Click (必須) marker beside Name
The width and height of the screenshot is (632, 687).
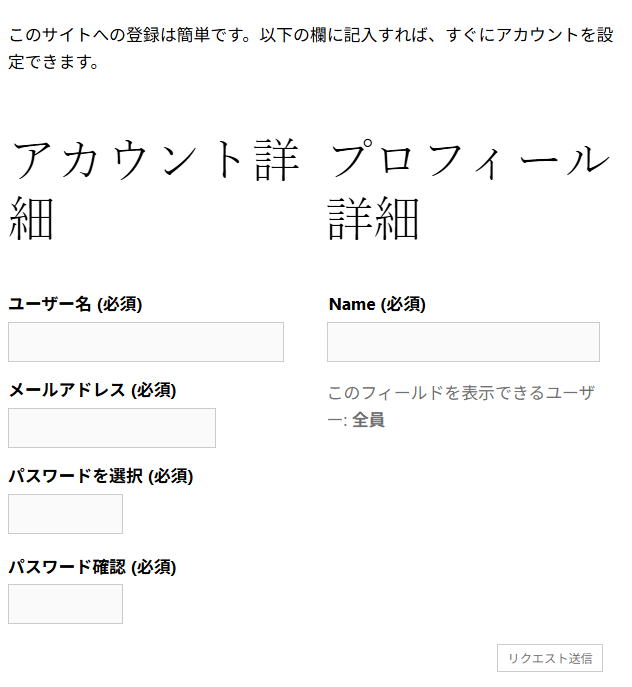click(403, 304)
